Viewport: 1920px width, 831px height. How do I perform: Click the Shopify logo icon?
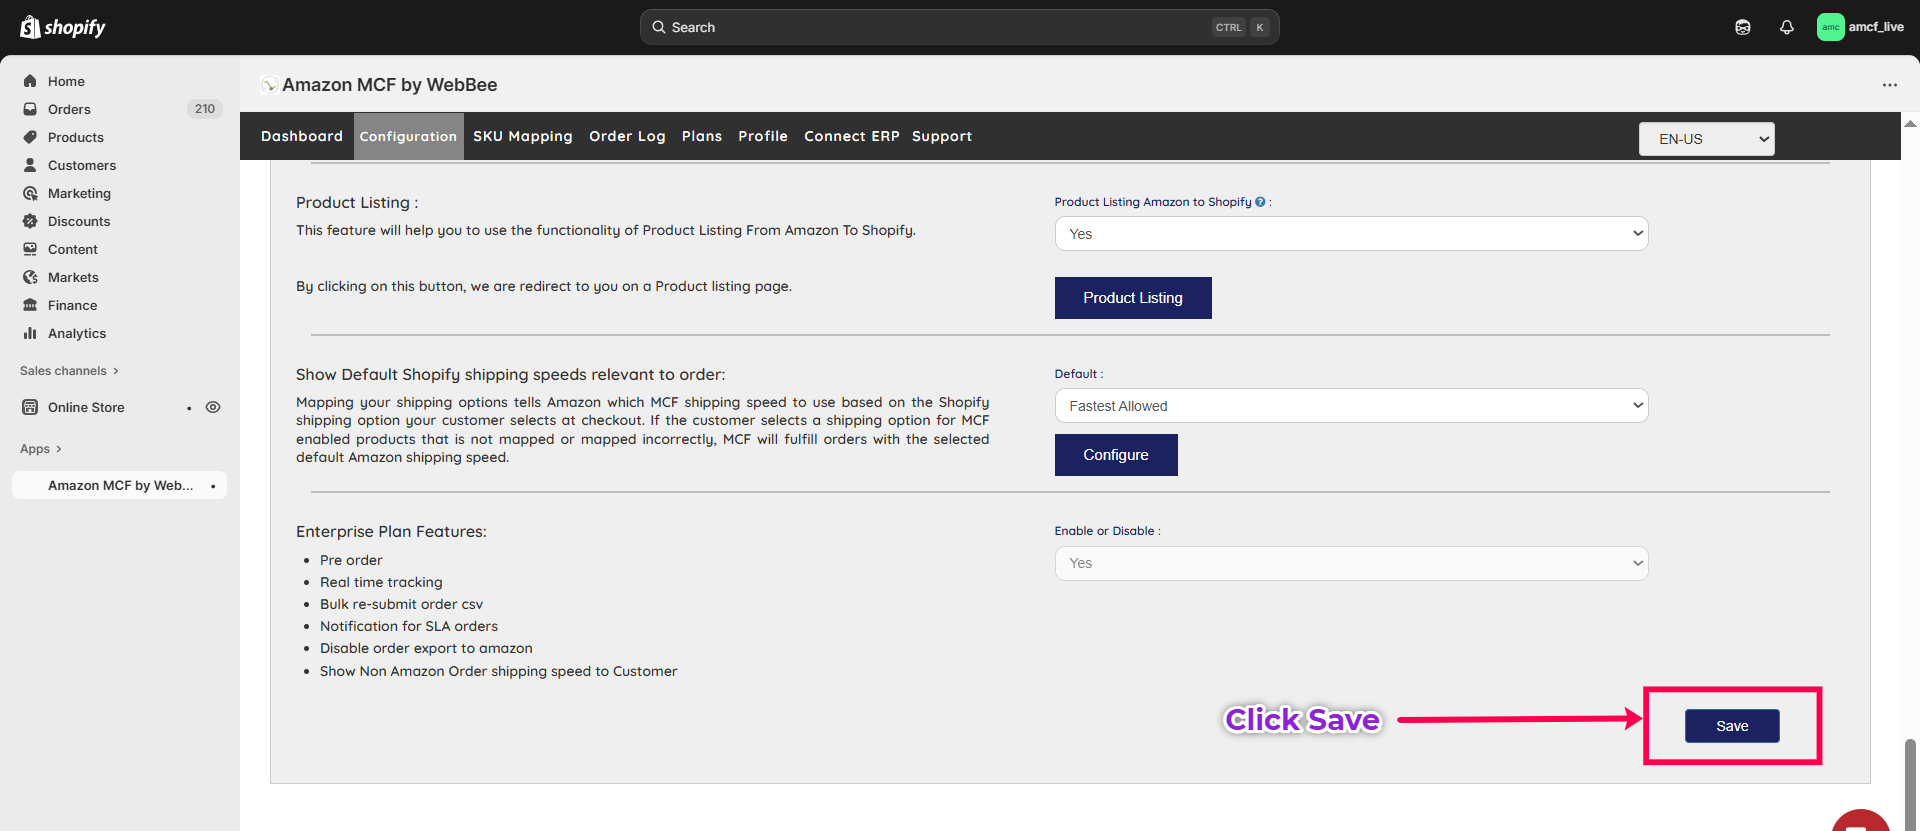[x=30, y=27]
